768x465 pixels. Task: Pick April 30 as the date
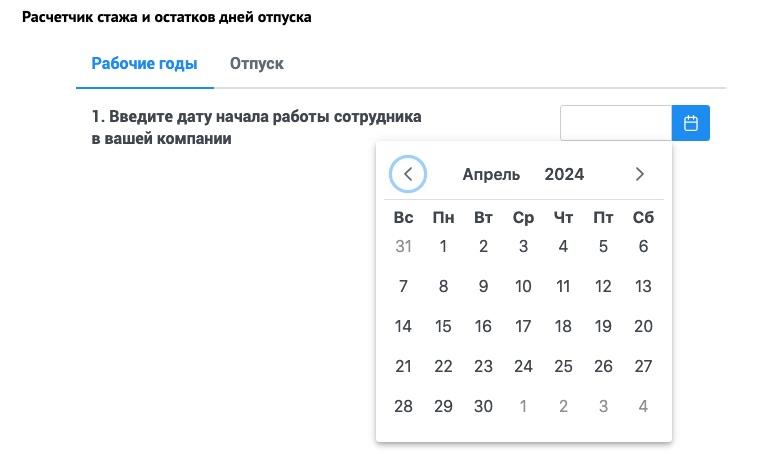(x=483, y=407)
